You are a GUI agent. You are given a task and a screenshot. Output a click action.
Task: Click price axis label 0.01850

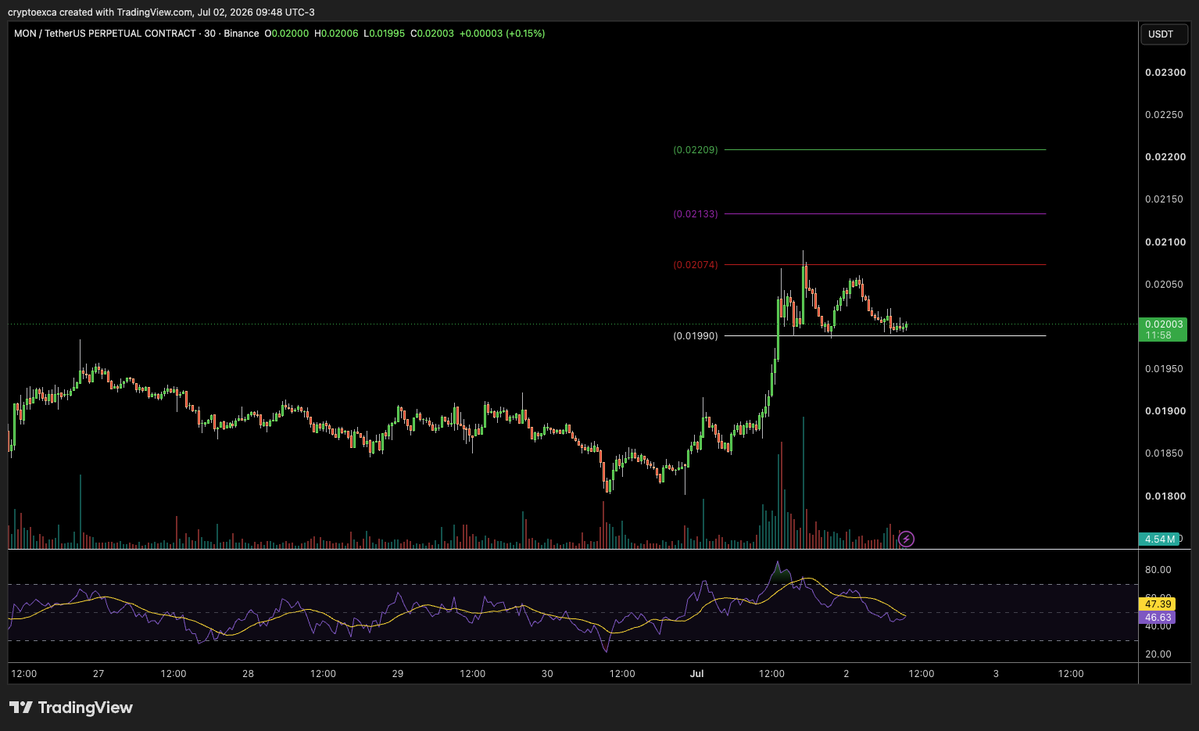(1165, 453)
